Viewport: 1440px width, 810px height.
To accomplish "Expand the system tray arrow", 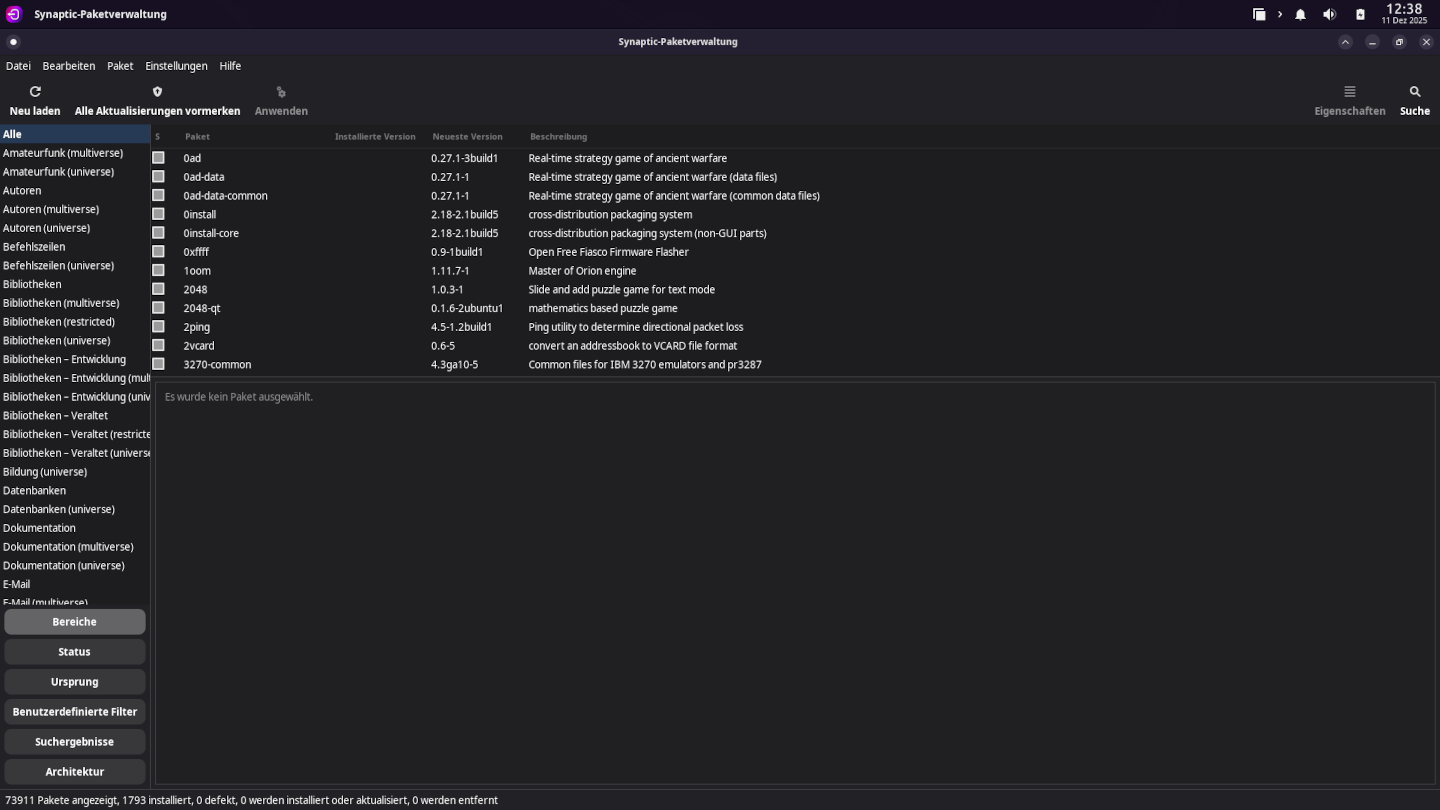I will [x=1280, y=15].
